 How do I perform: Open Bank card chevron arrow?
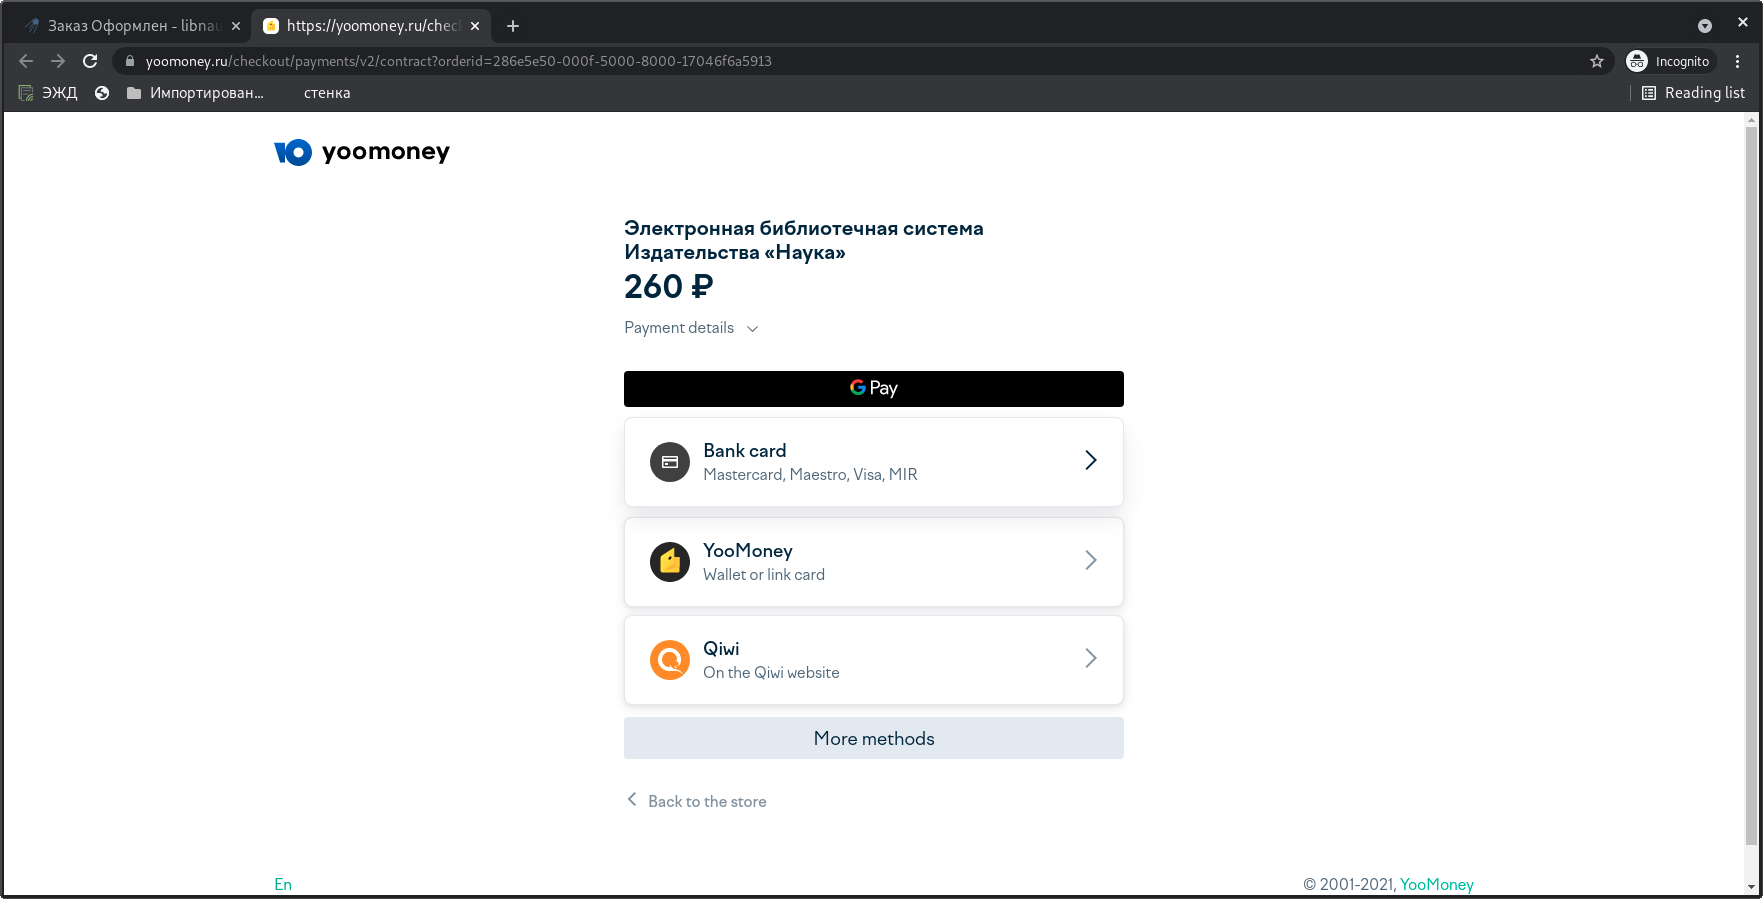click(x=1091, y=460)
